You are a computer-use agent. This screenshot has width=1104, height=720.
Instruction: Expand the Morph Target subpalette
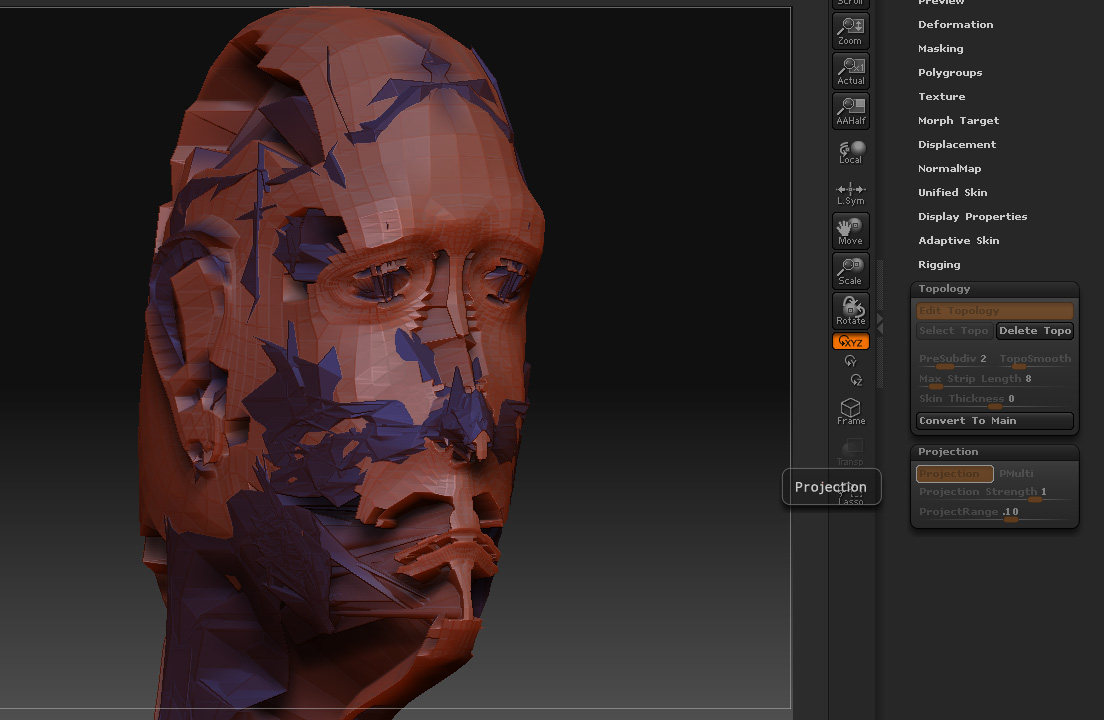pos(958,120)
